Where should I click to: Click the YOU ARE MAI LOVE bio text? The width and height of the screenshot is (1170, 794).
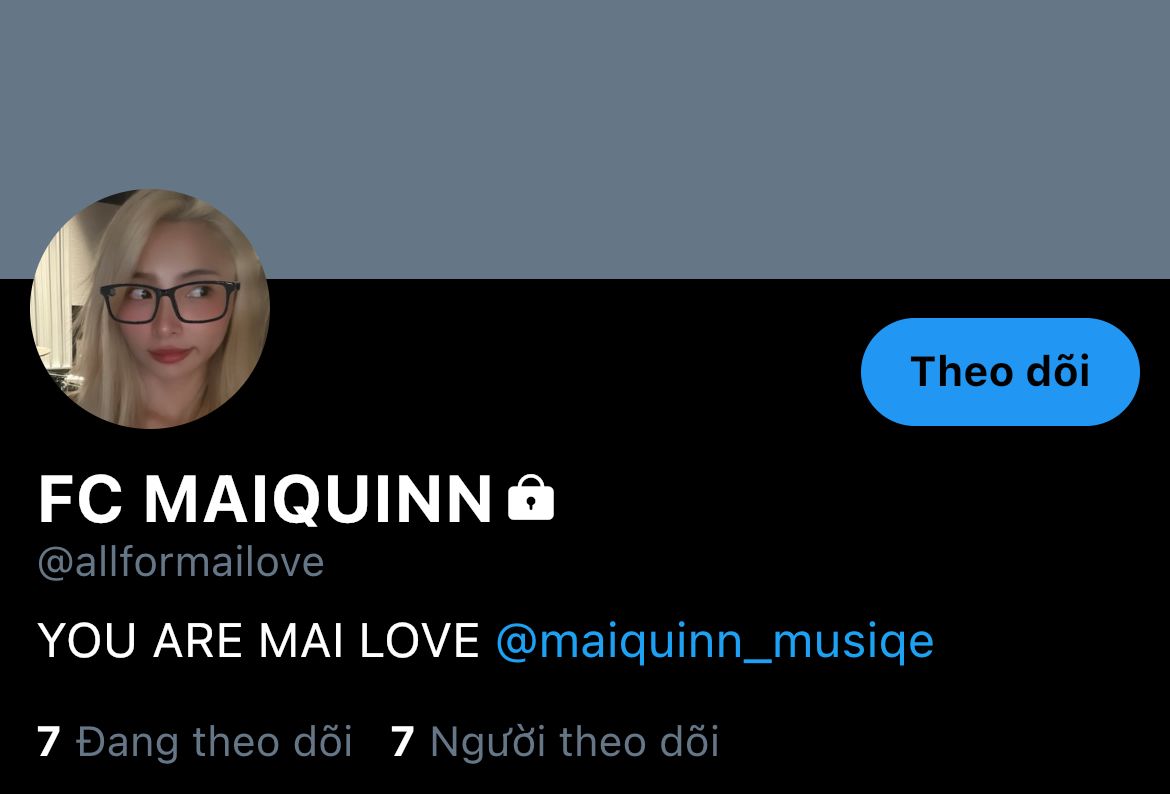point(258,641)
